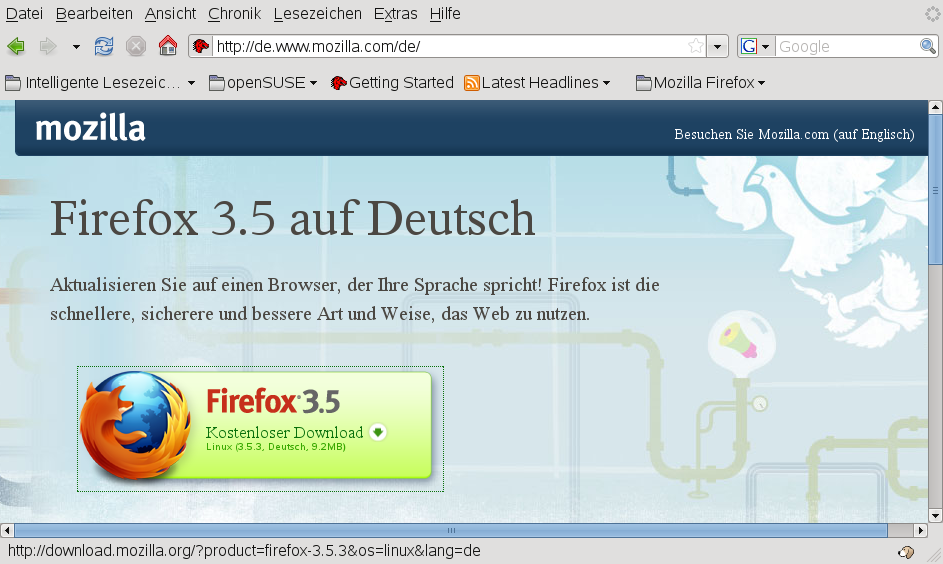Click the Latest Headlines RSS feed icon
Screen dimensions: 943x564
472,83
